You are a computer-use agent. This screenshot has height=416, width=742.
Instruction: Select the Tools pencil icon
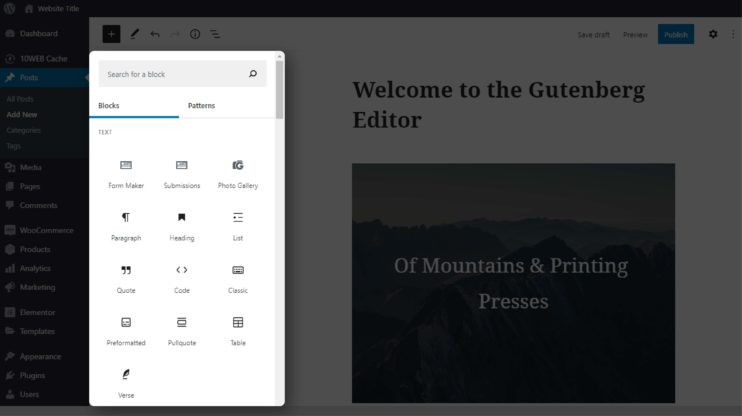pos(134,34)
